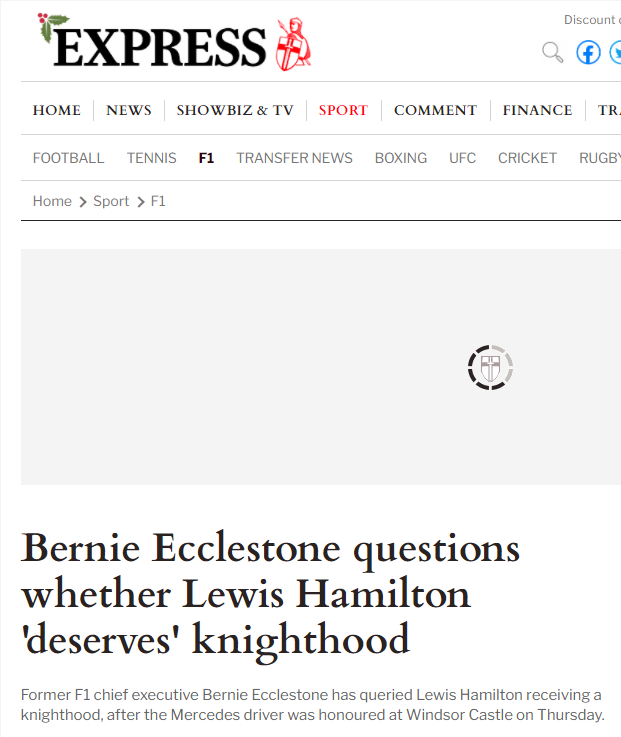621x737 pixels.
Task: Open the Home menu item
Action: click(57, 110)
